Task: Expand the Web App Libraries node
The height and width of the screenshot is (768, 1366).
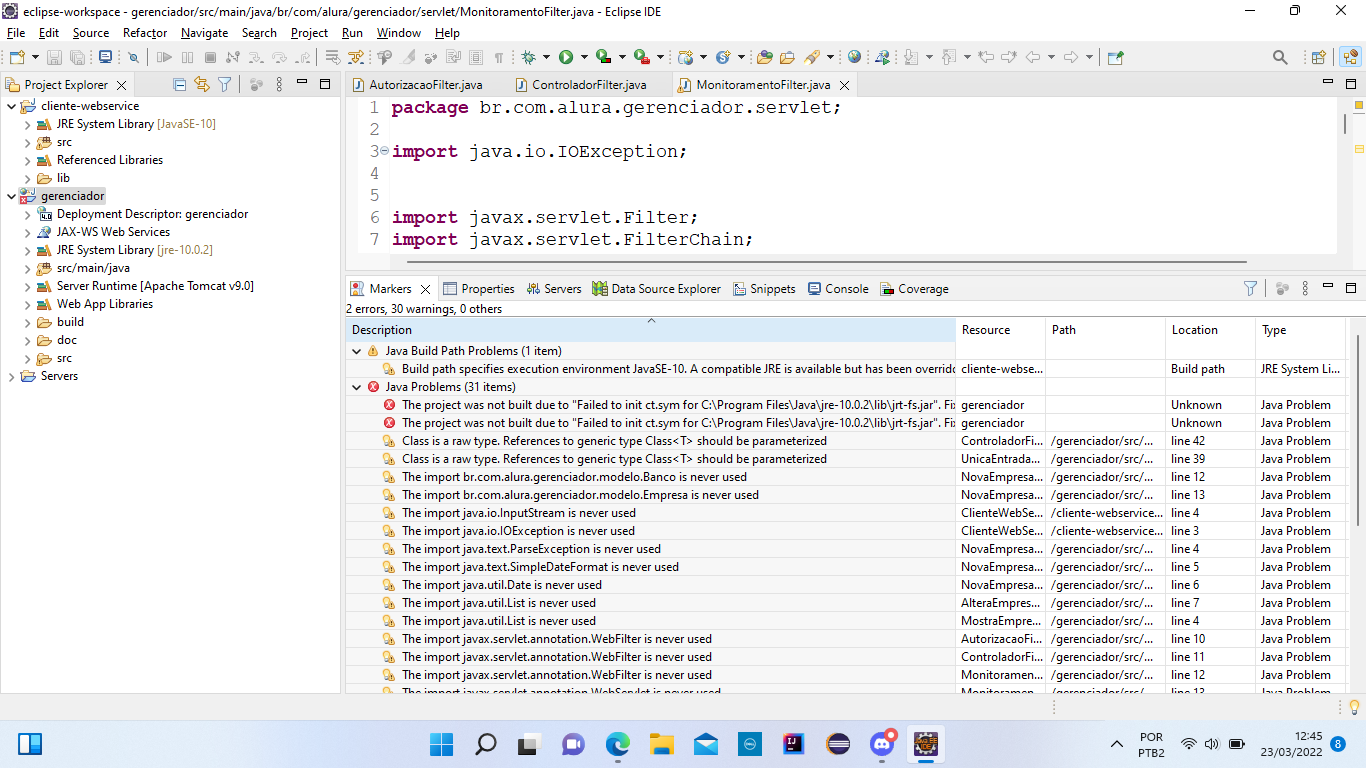Action: pos(28,304)
